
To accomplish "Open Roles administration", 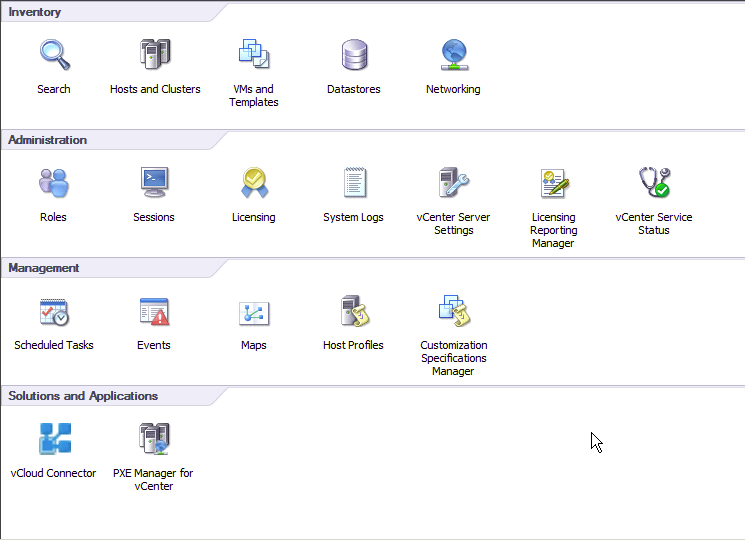I will coord(54,183).
